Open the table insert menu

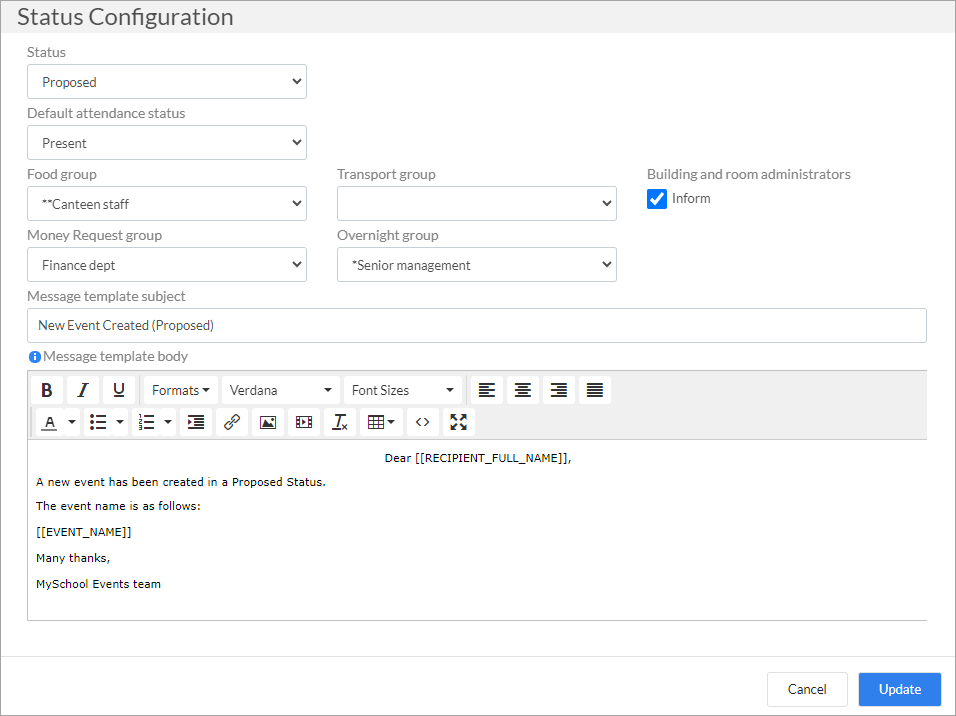[381, 422]
